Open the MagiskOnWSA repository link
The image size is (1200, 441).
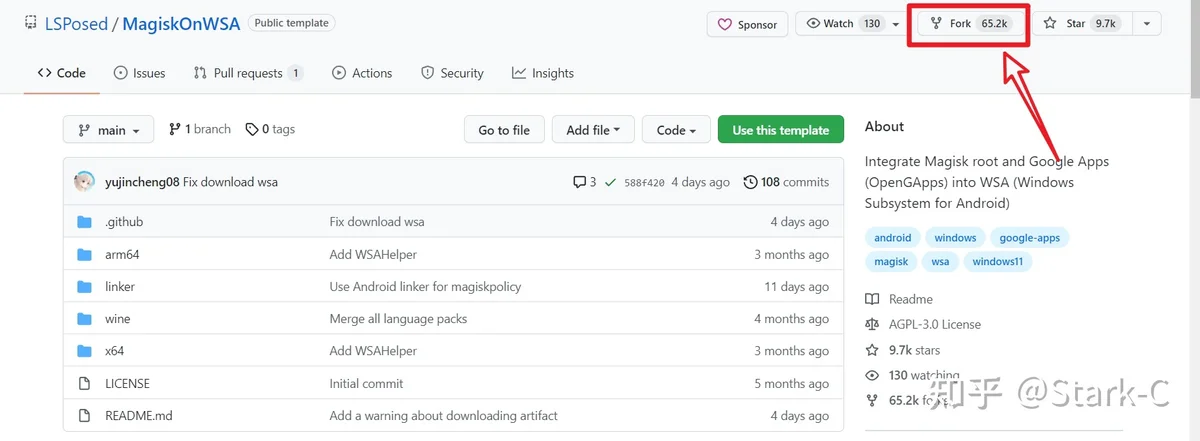181,24
